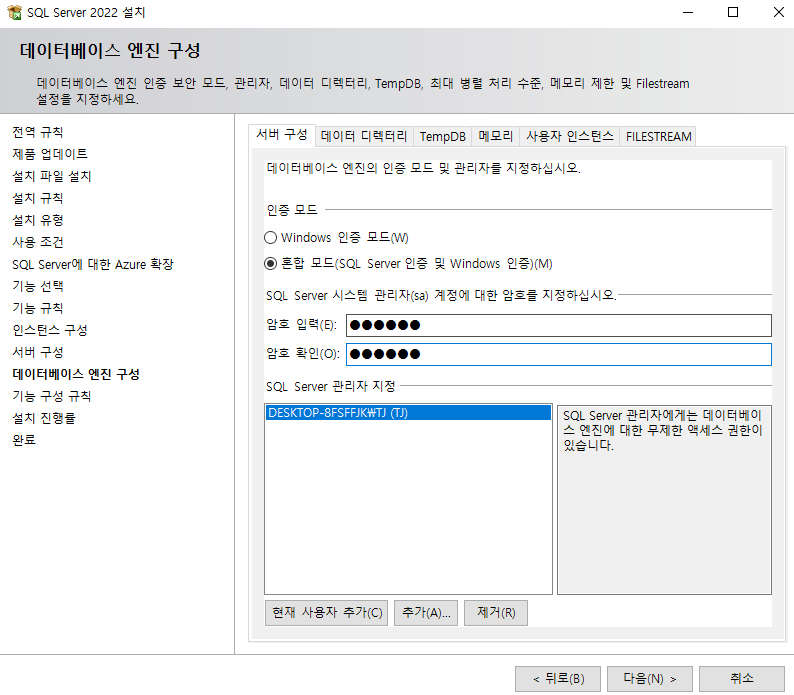
Task: Click 데이터베이스 엔진 구성 bold step
Action: [x=76, y=374]
